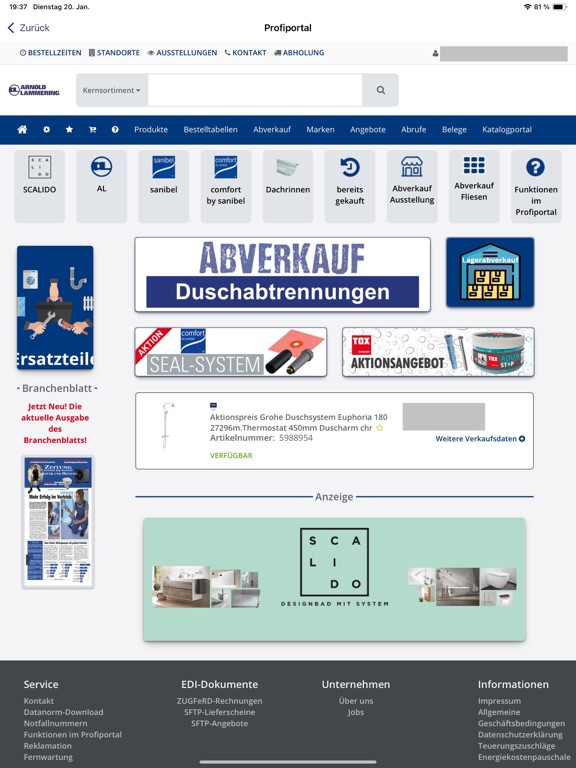The image size is (576, 768).
Task: Open the Abverkauf Ausstellung tile
Action: (x=412, y=187)
